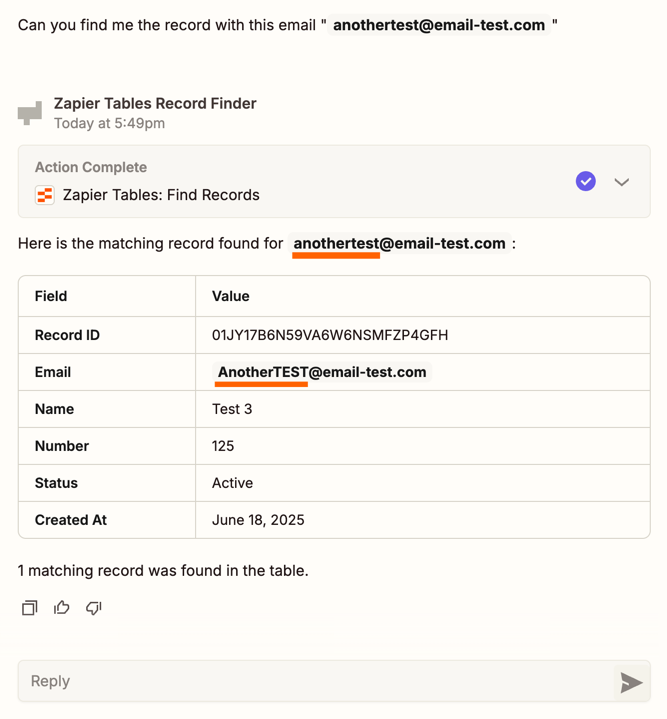
Task: Click the Zapier Tables Record Finder name
Action: tap(155, 103)
